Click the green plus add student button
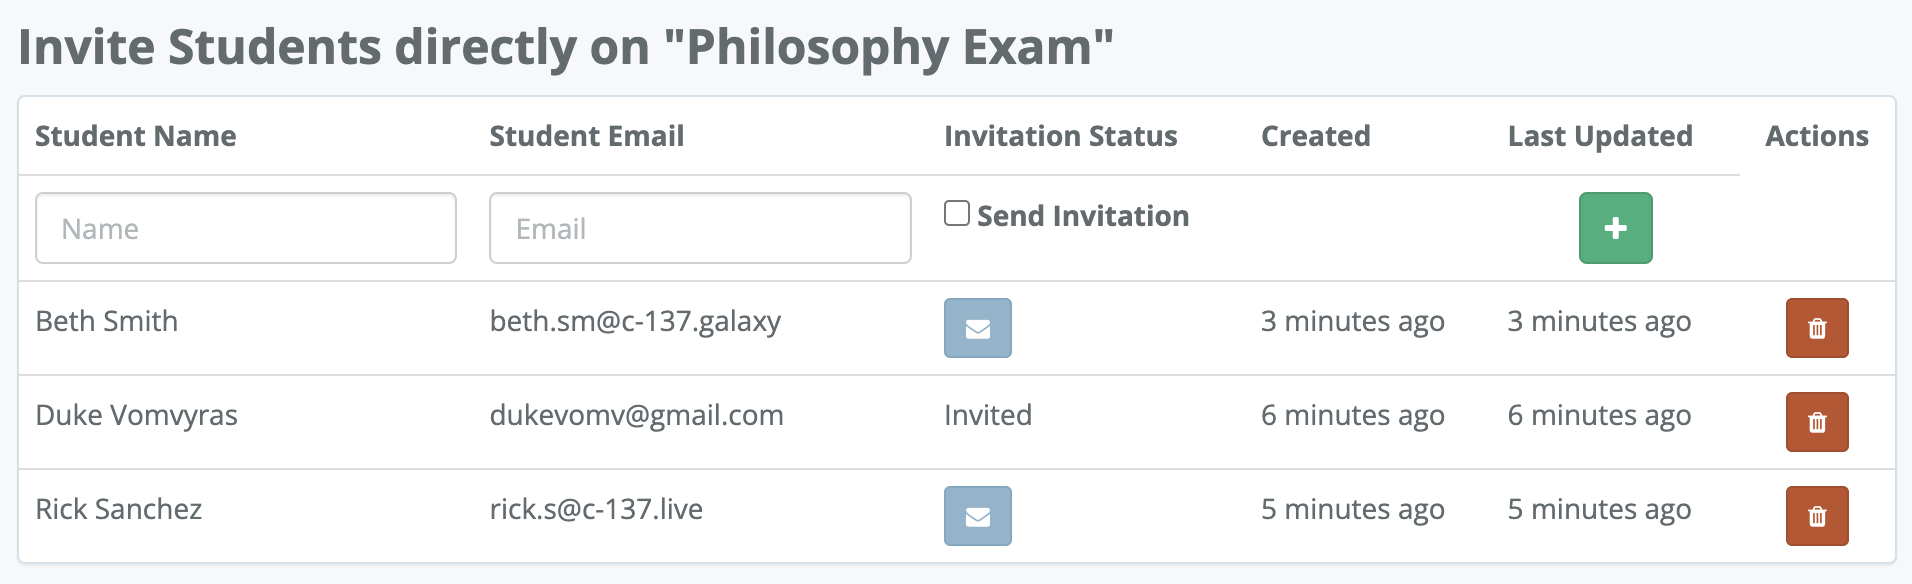Screen dimensions: 1912x584 [x=1615, y=228]
